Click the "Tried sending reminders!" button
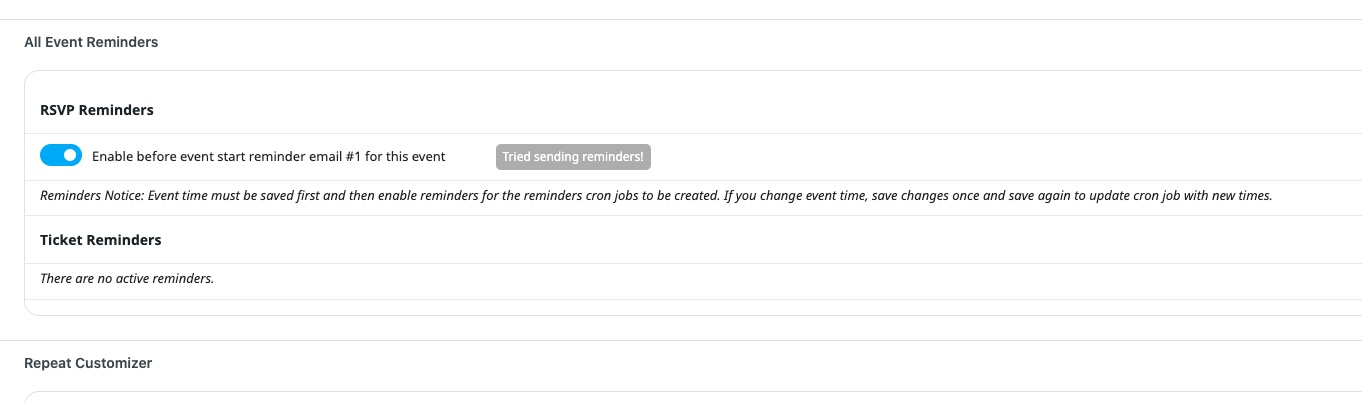 point(573,157)
